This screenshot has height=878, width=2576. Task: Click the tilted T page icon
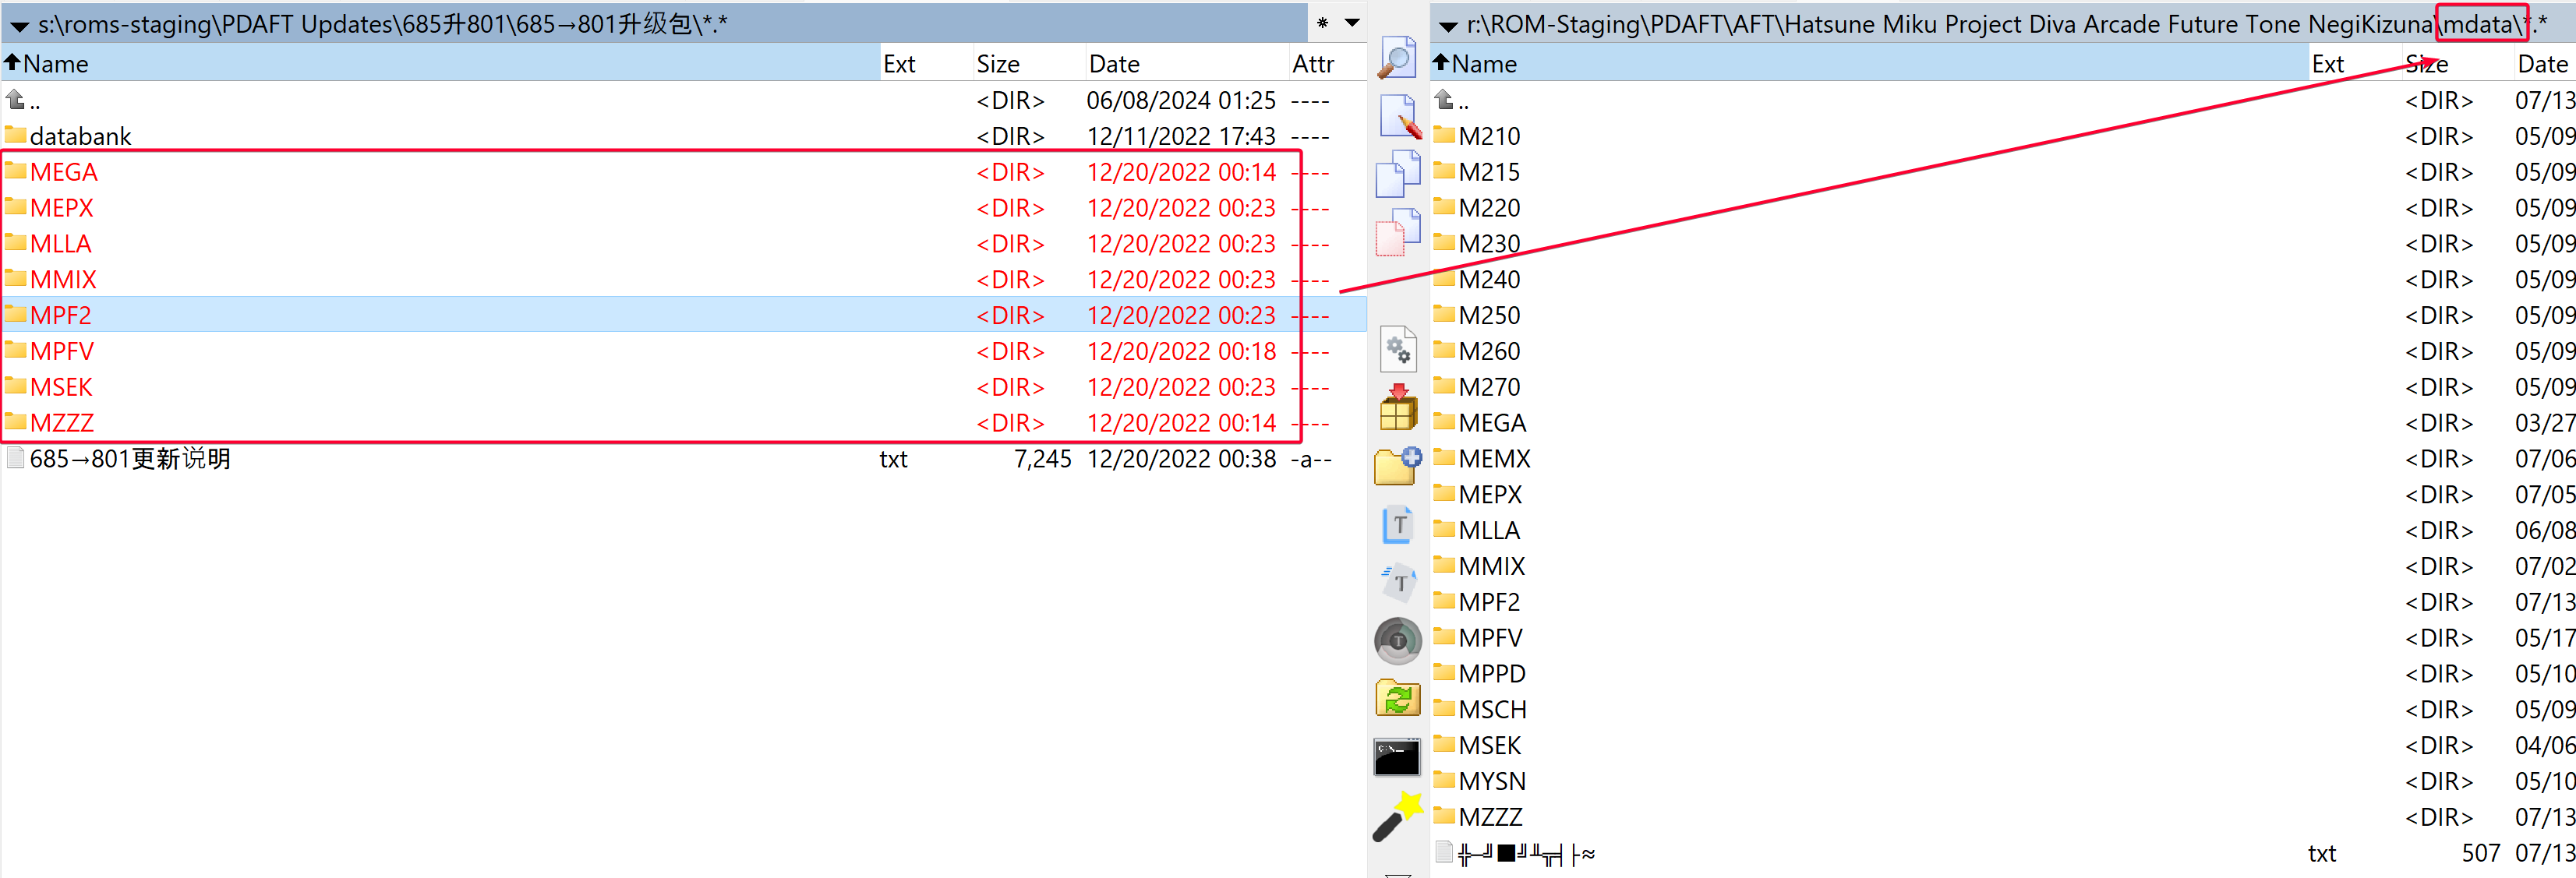1398,583
